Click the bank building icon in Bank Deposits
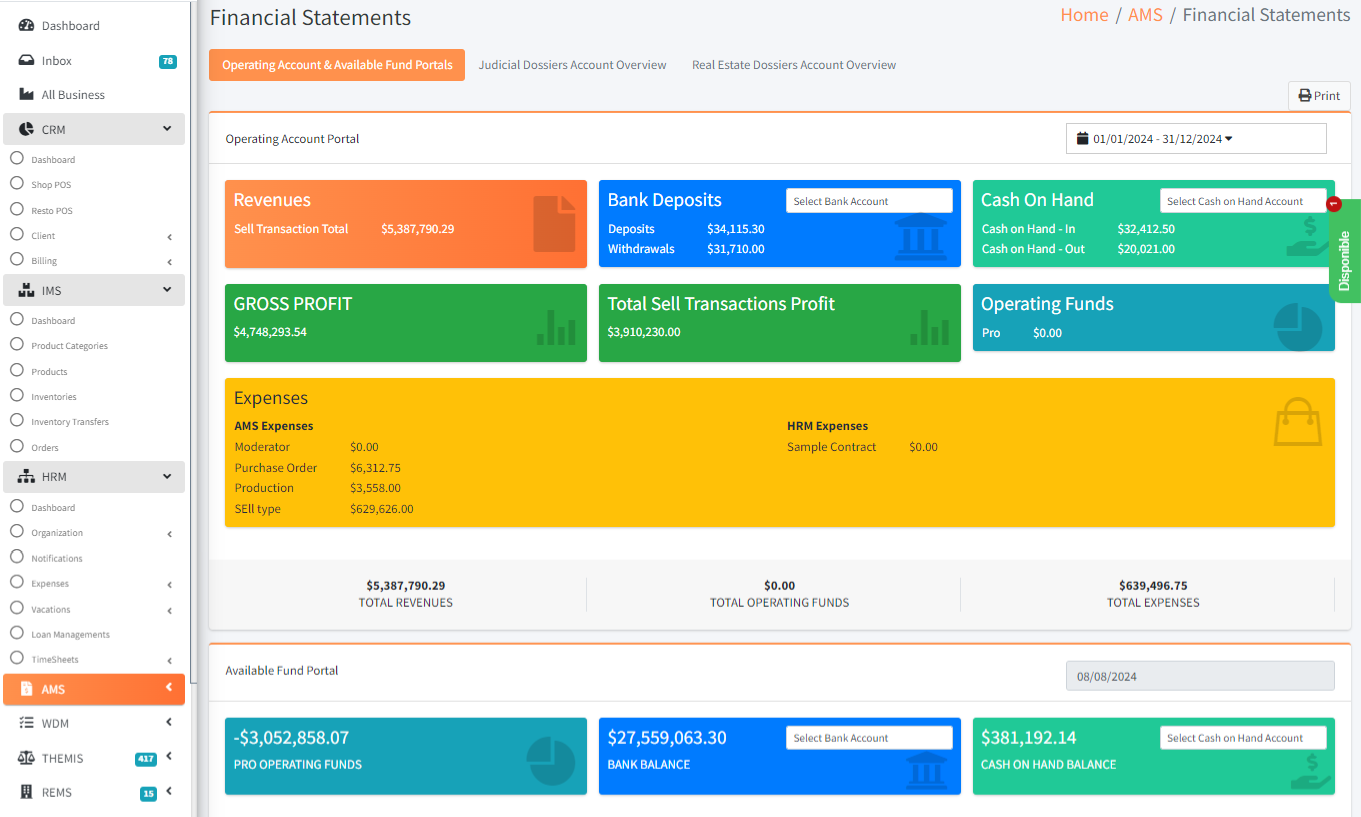 (x=920, y=236)
